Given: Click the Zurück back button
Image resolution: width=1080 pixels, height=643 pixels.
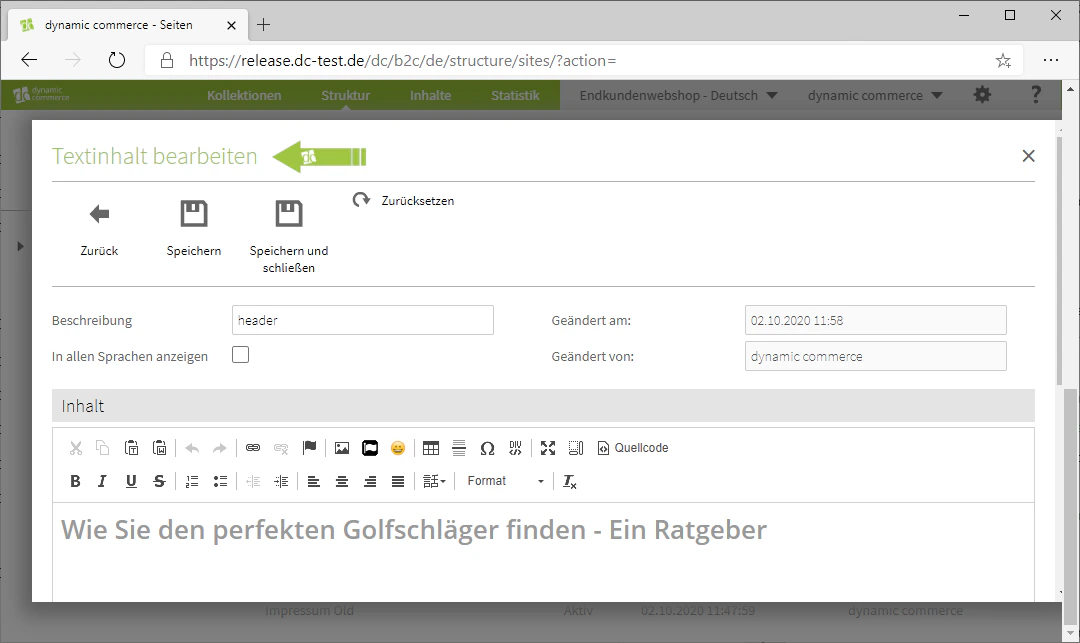Looking at the screenshot, I should click(99, 229).
